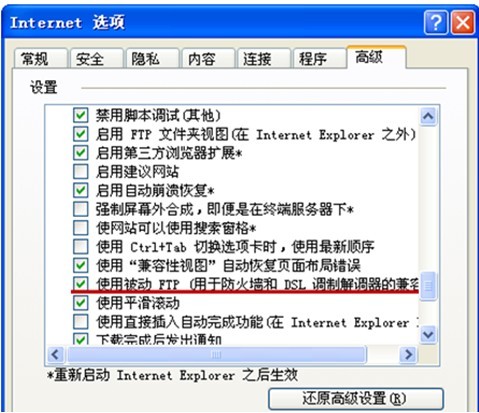
Task: Uncheck 使用被动 FTP checkbox
Action: [x=81, y=284]
